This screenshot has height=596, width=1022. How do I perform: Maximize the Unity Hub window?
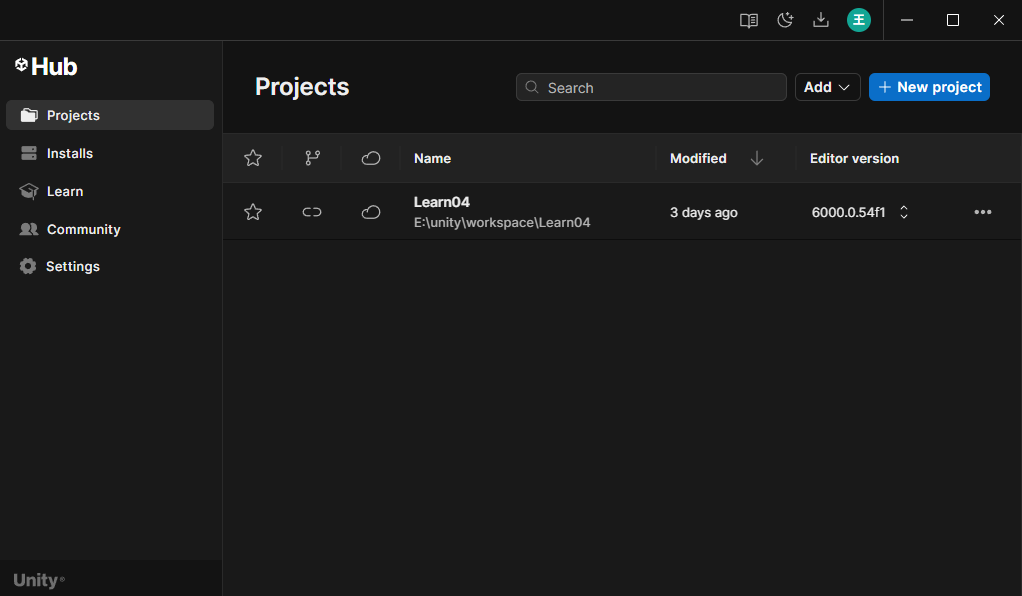pyautogui.click(x=953, y=20)
